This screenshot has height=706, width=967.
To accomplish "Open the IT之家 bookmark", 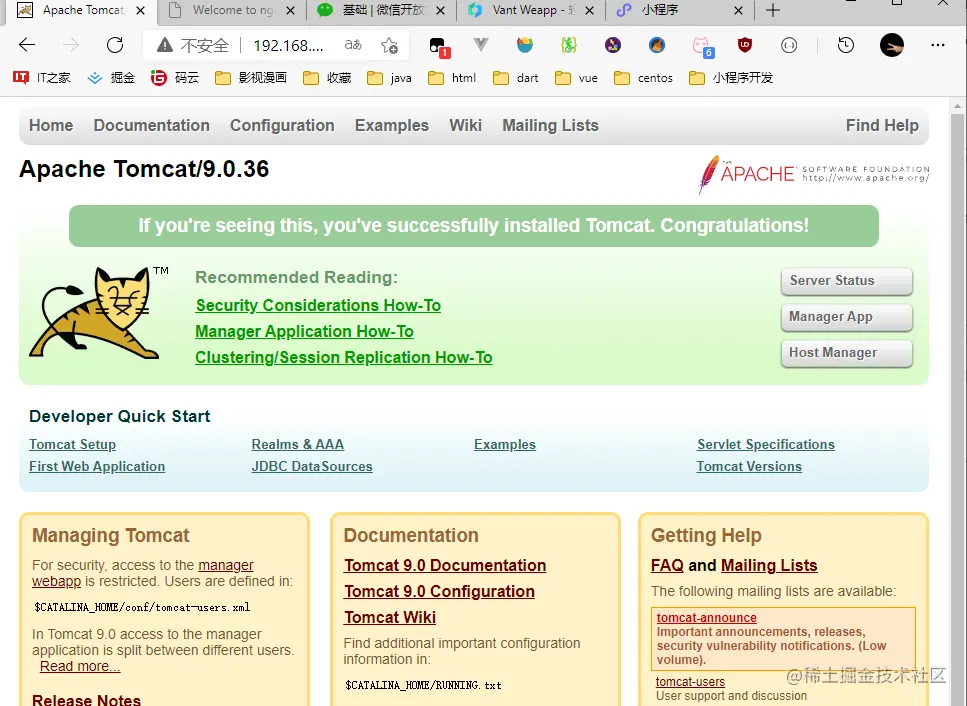I will pos(41,78).
